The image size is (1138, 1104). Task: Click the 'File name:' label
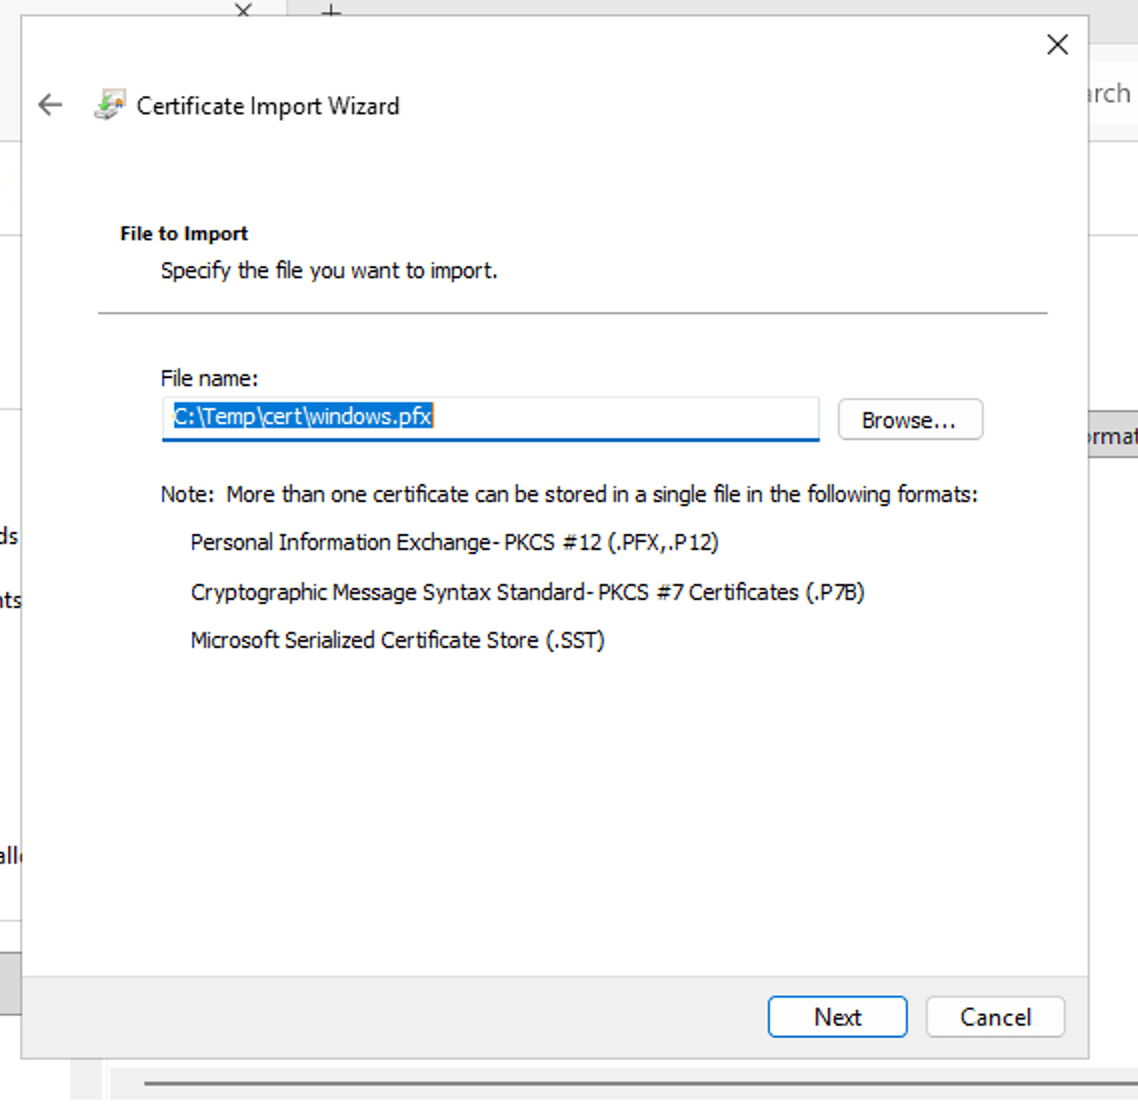[209, 378]
